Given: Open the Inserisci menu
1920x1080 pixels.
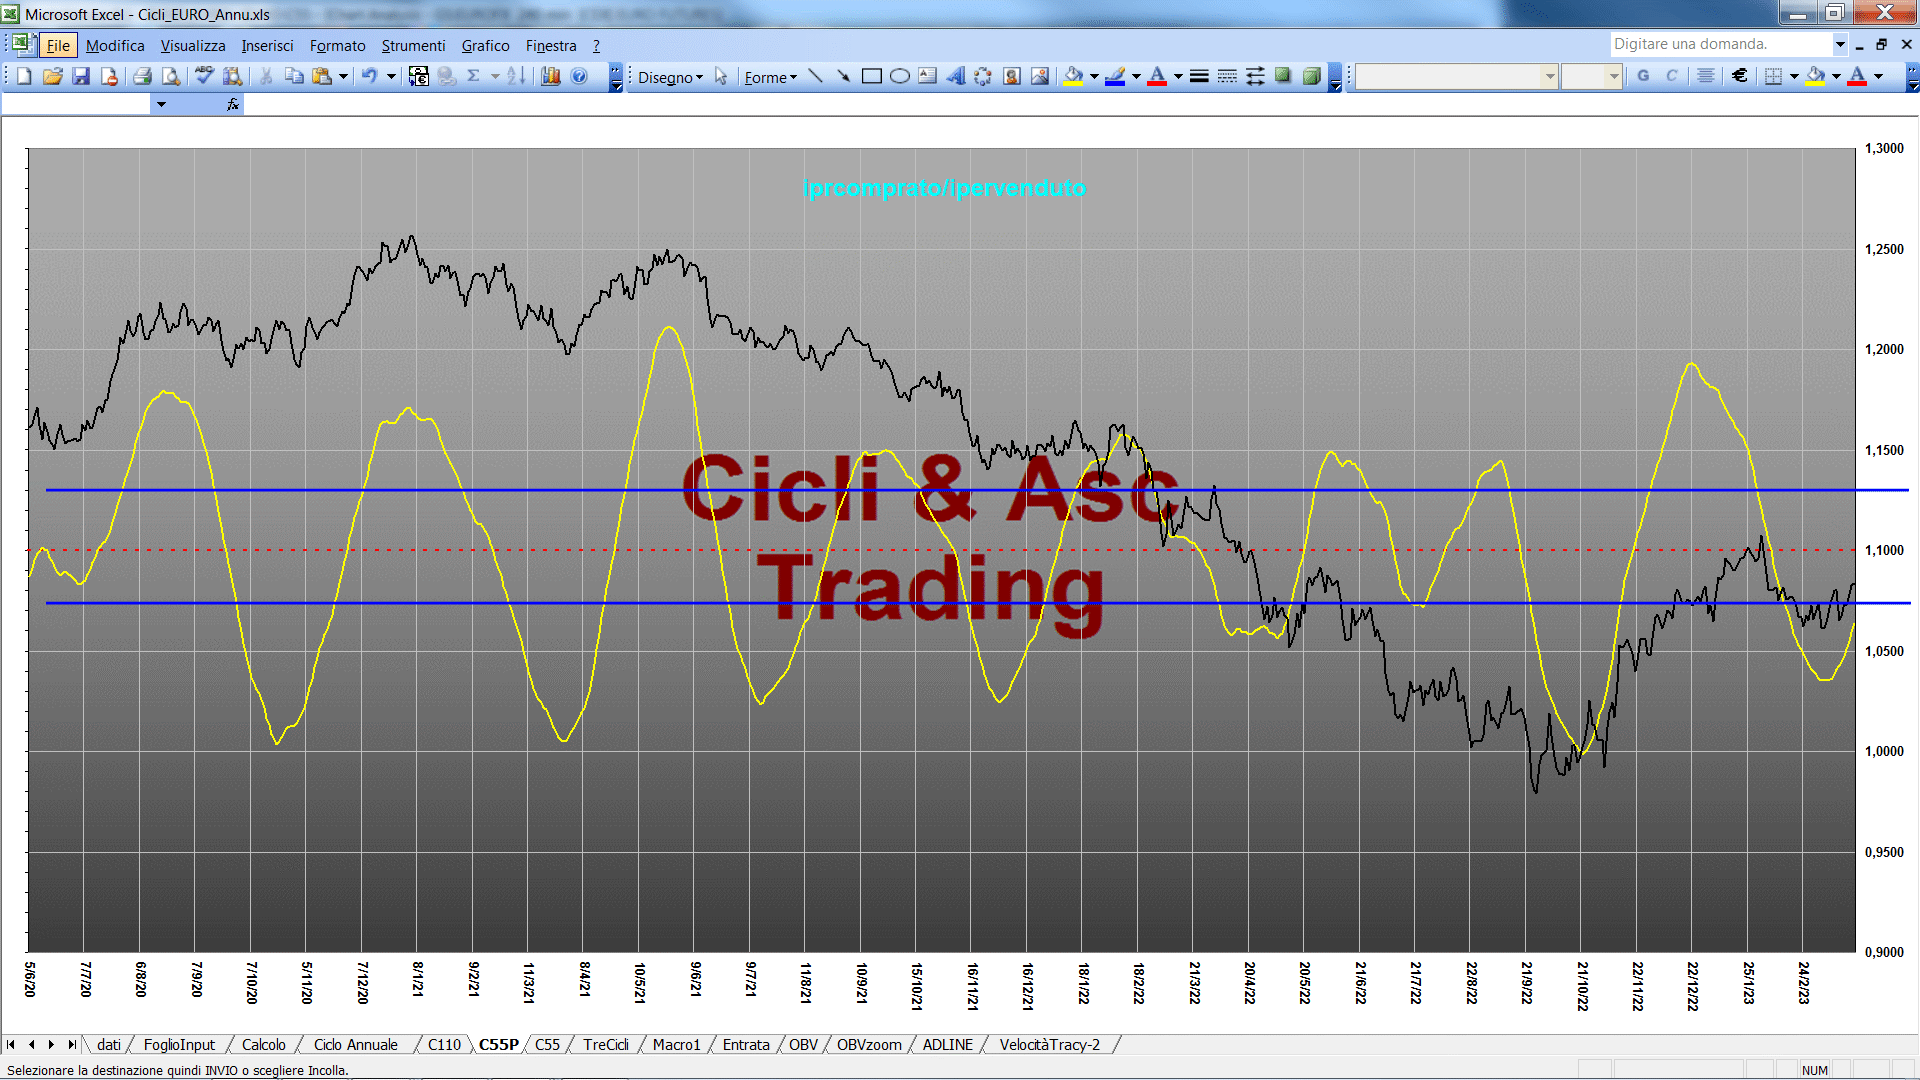Looking at the screenshot, I should click(267, 46).
